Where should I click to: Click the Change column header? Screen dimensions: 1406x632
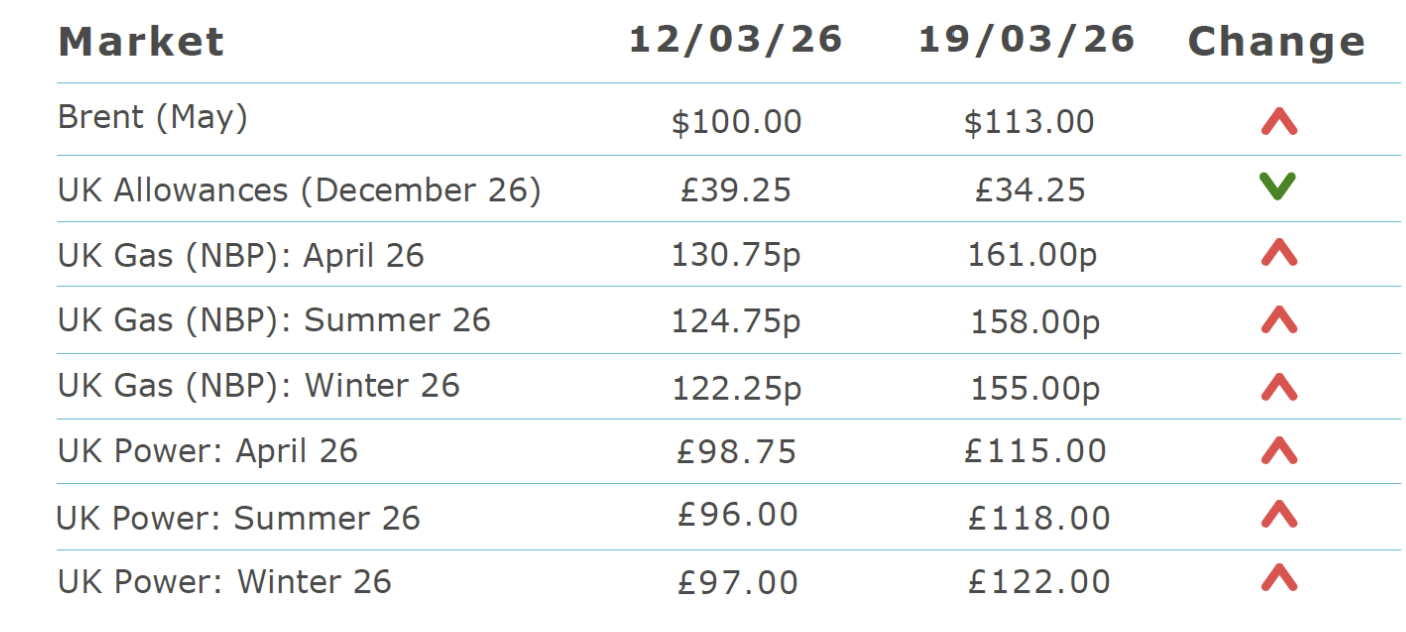pyautogui.click(x=1276, y=42)
